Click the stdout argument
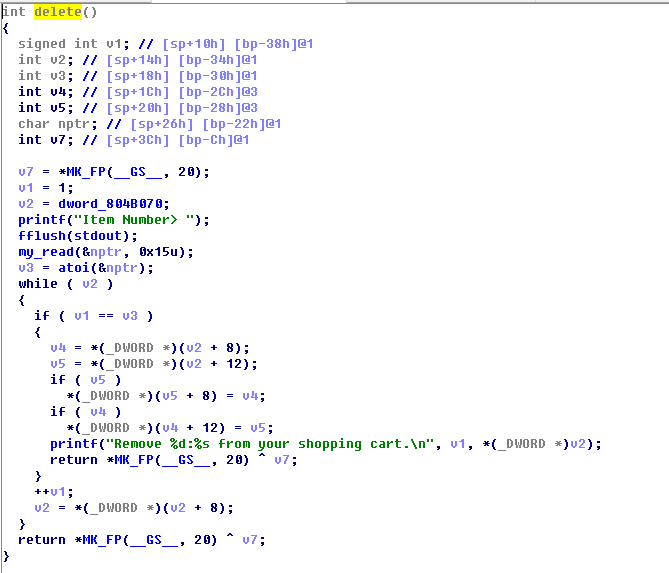The width and height of the screenshot is (669, 573). coord(98,236)
